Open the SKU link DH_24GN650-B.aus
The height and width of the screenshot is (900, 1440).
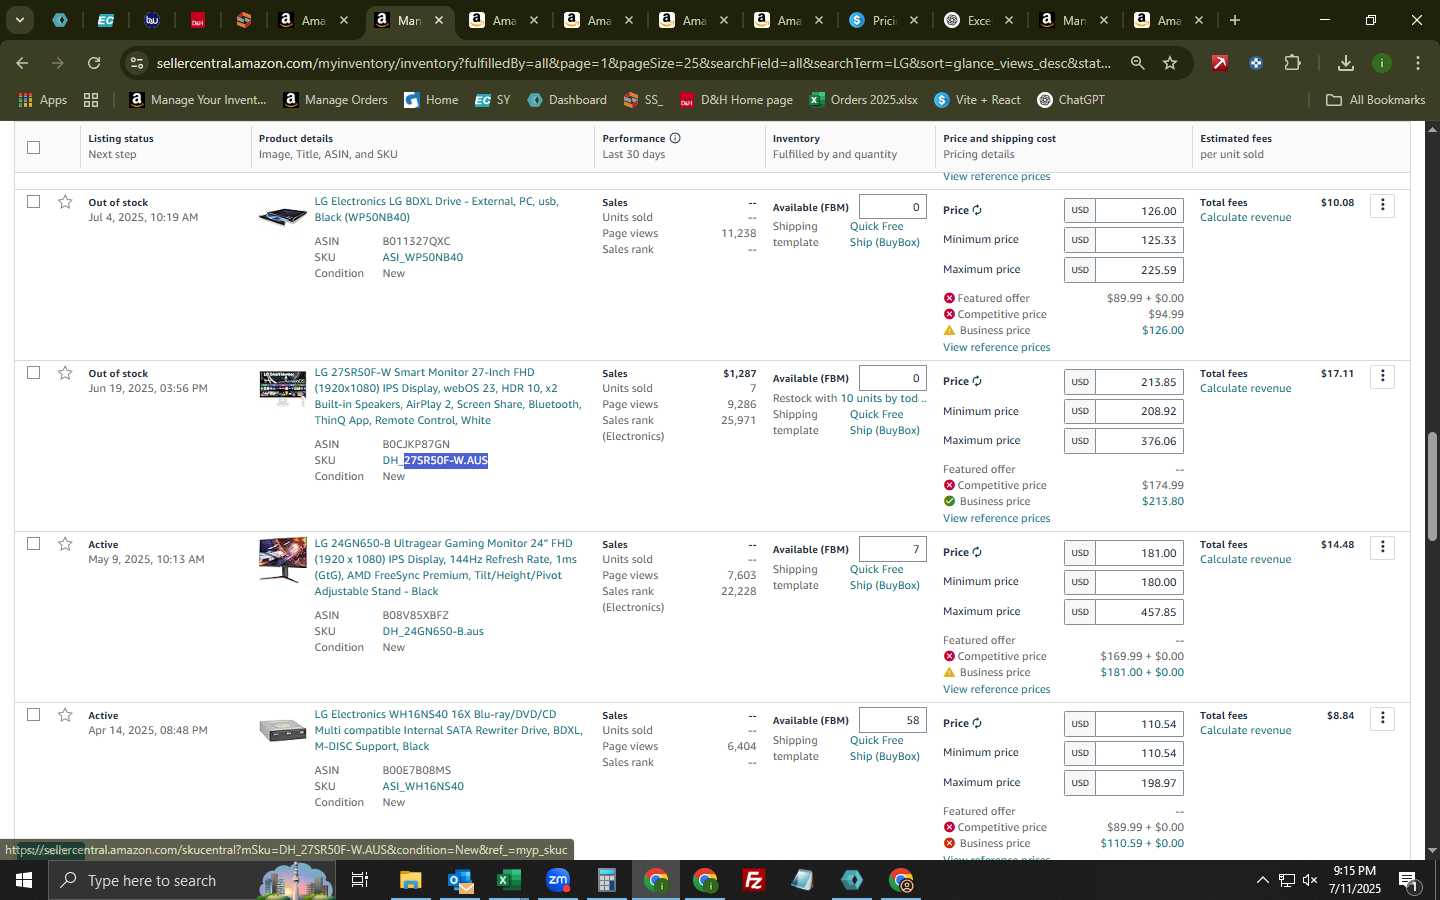pos(433,631)
